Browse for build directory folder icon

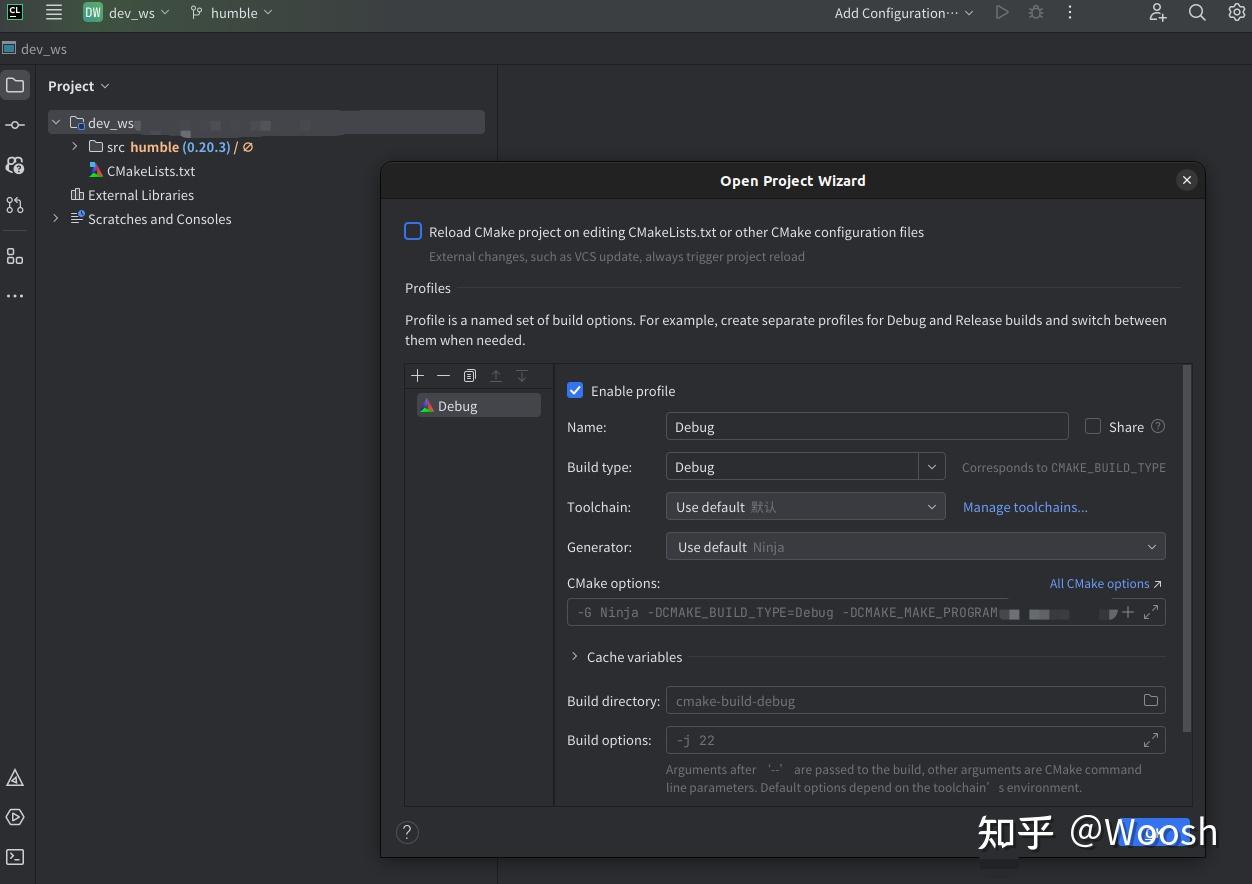coord(1151,701)
